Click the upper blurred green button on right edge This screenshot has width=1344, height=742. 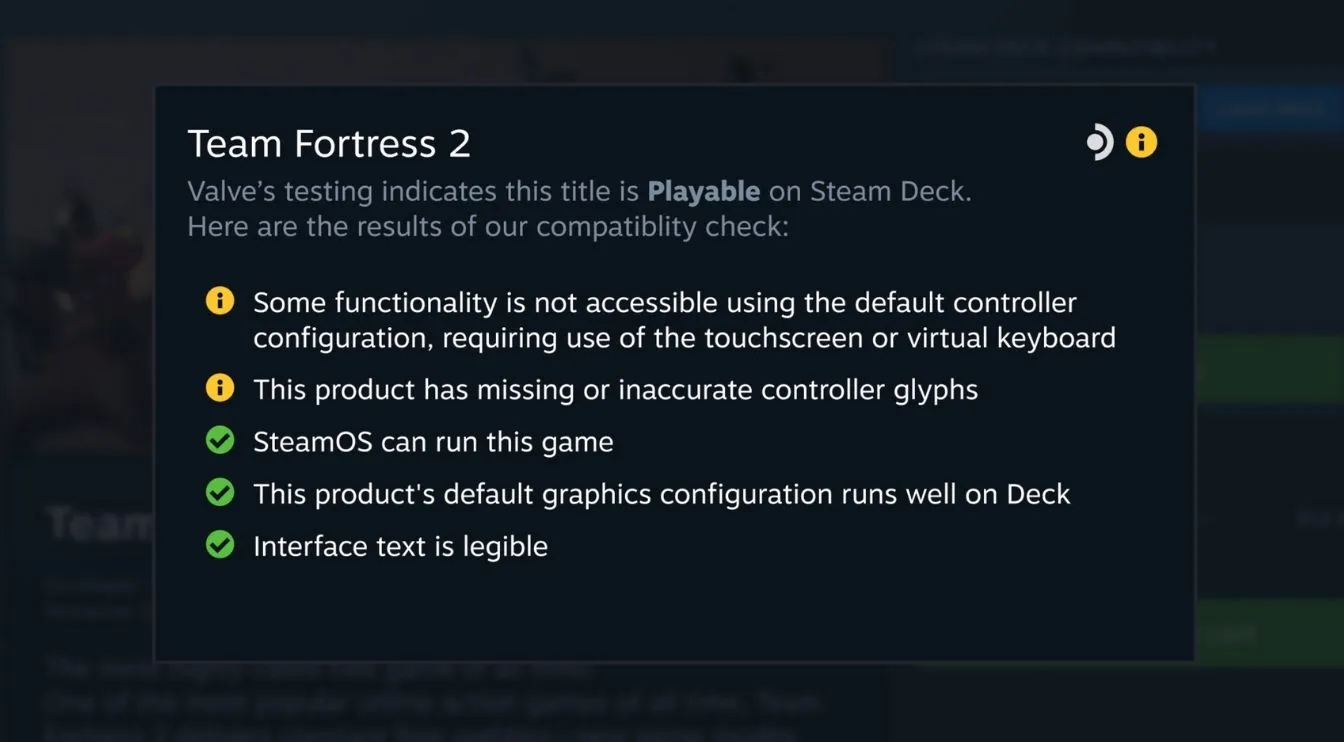click(x=1269, y=370)
